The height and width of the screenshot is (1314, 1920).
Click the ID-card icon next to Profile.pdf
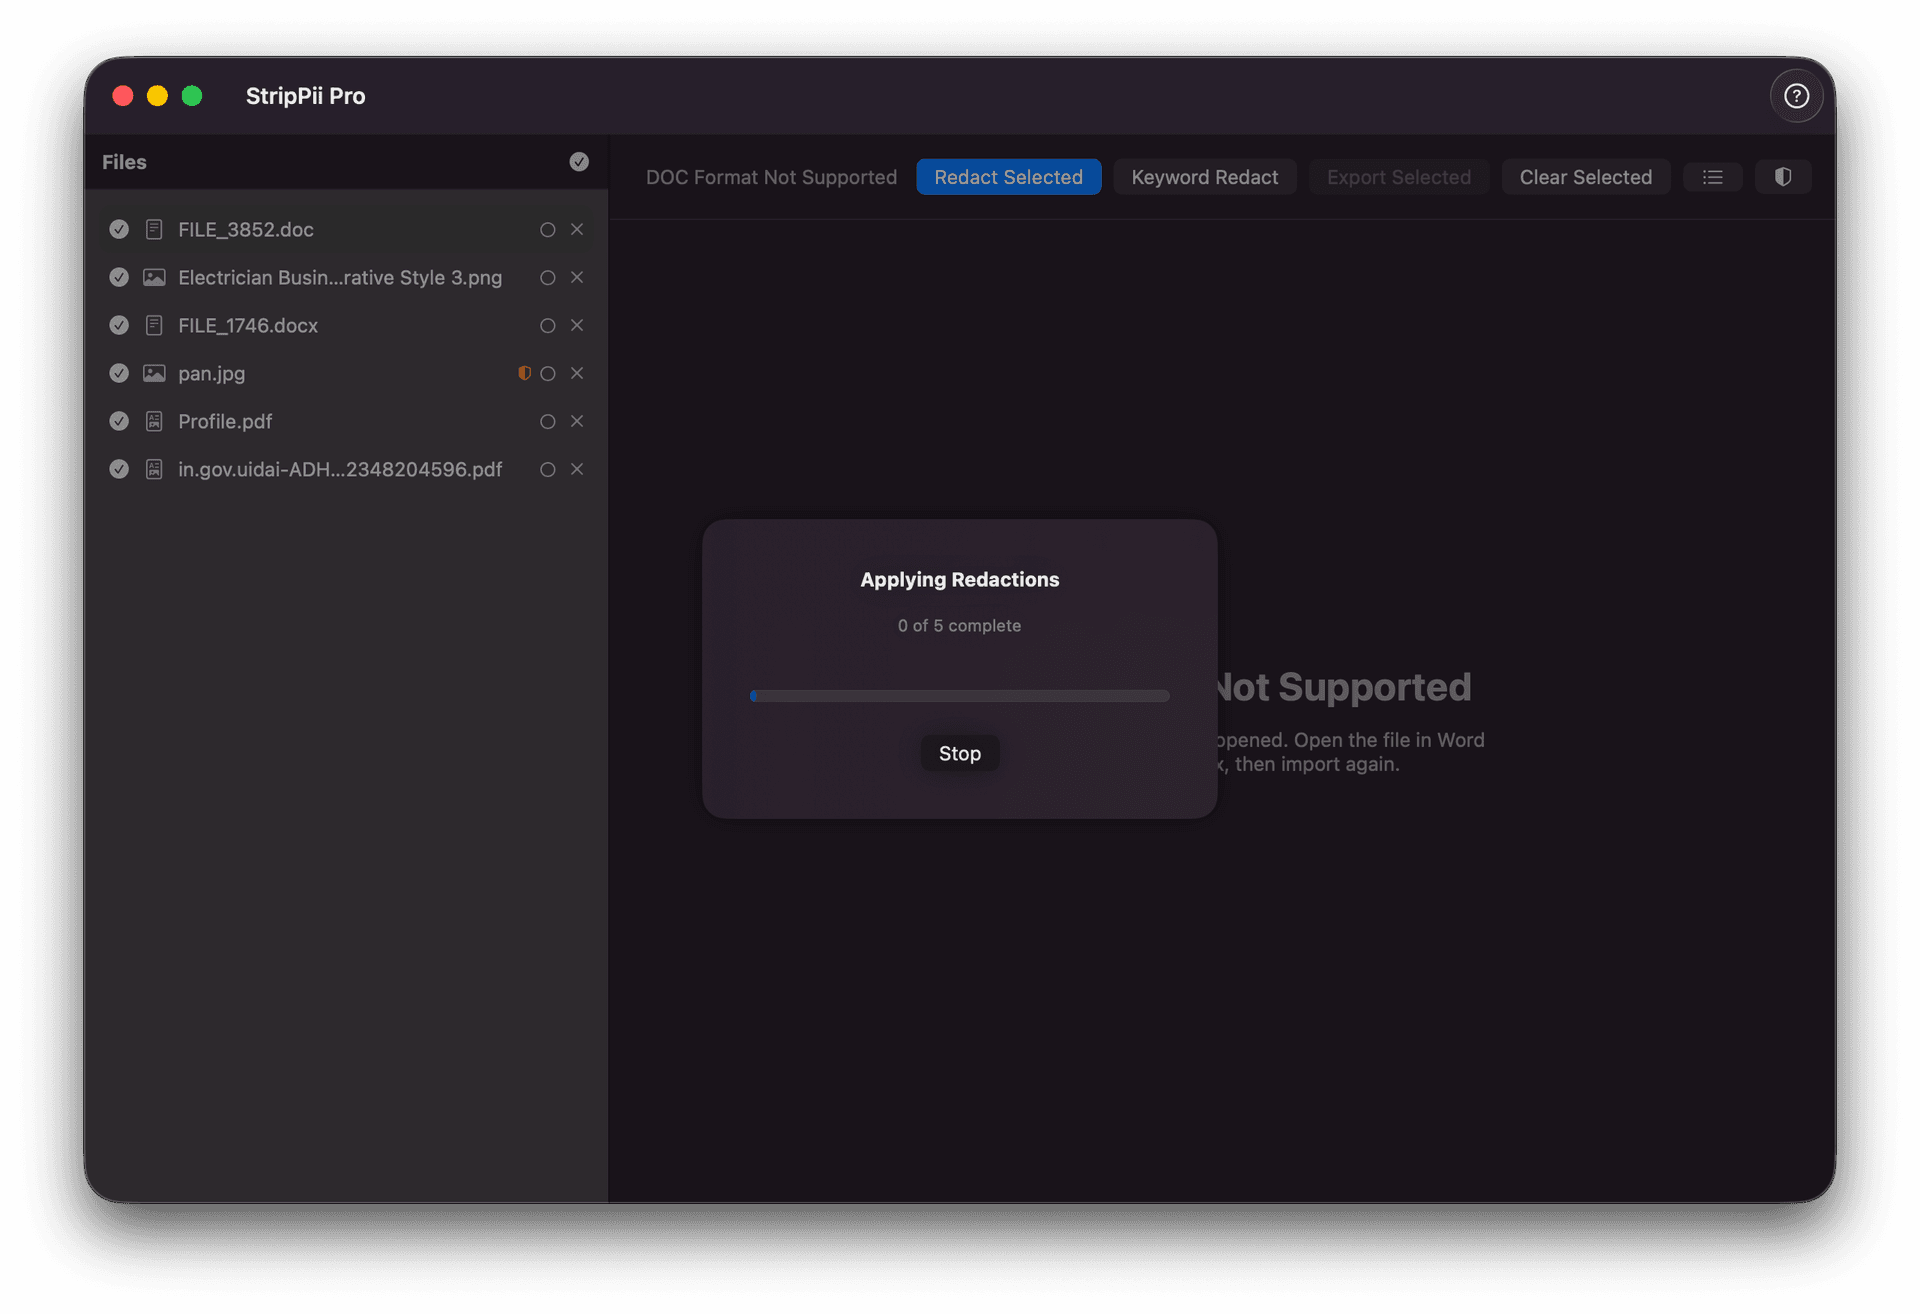(154, 421)
